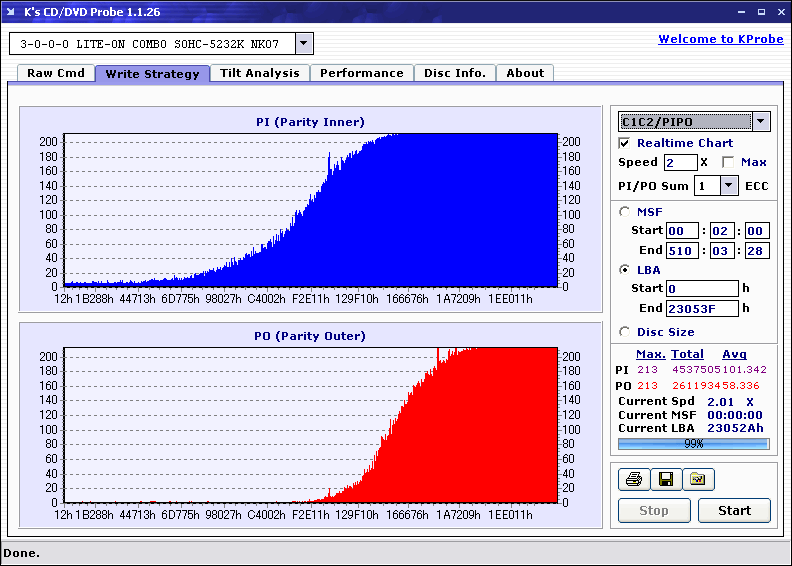792x566 pixels.
Task: Switch to the Tilt Analysis tab
Action: click(260, 73)
